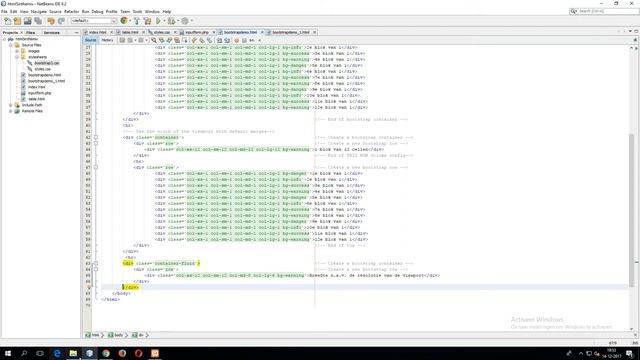Open the Refactor menu
The height and width of the screenshot is (360, 640).
(71, 11)
